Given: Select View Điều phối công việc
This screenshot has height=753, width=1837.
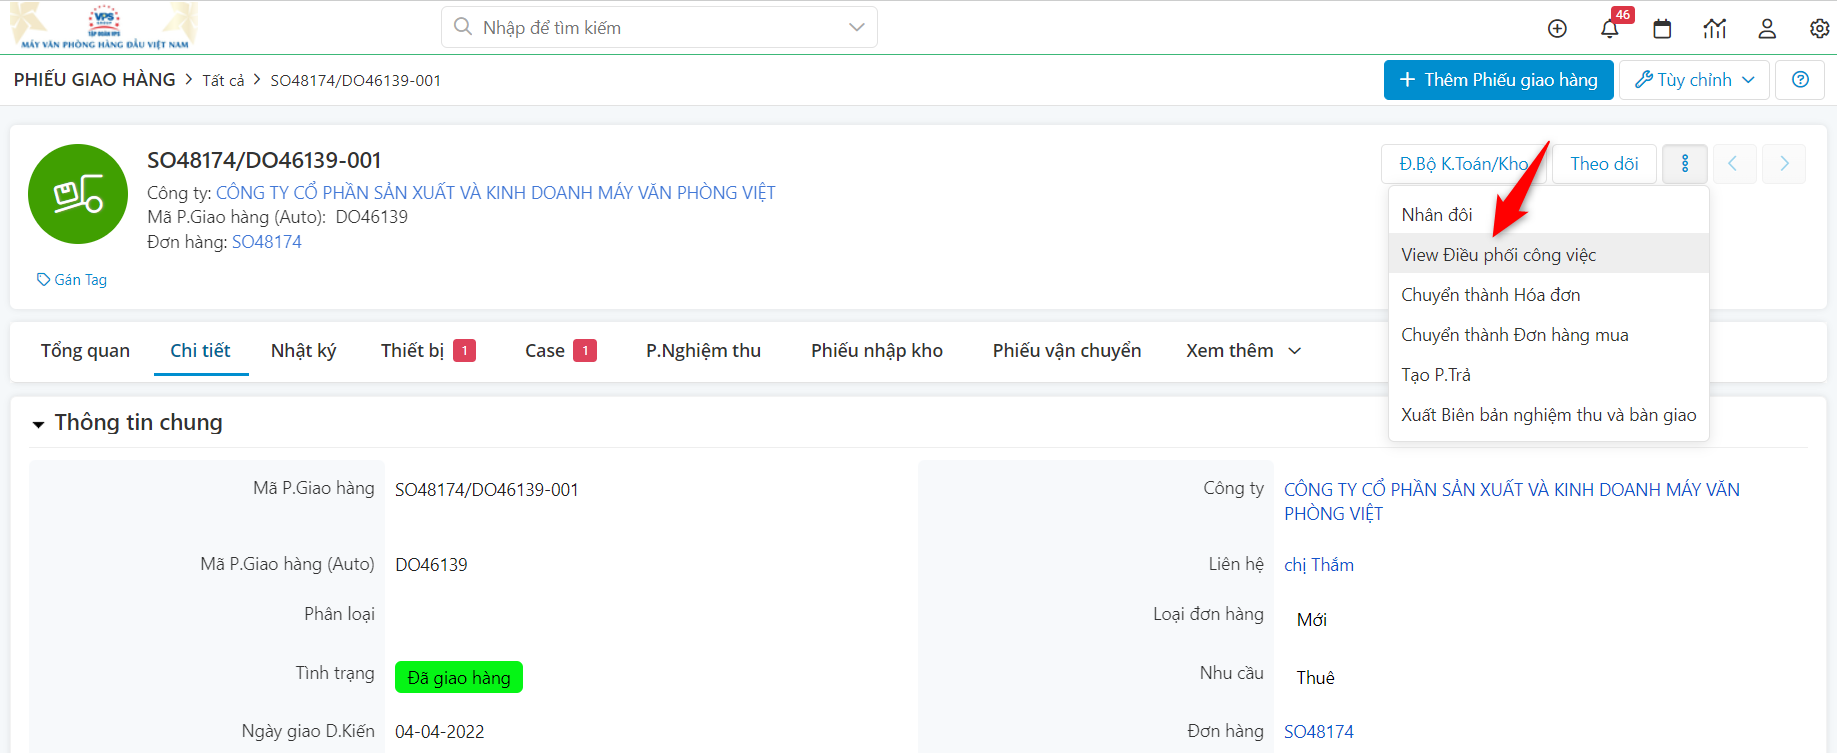Looking at the screenshot, I should click(x=1549, y=255).
